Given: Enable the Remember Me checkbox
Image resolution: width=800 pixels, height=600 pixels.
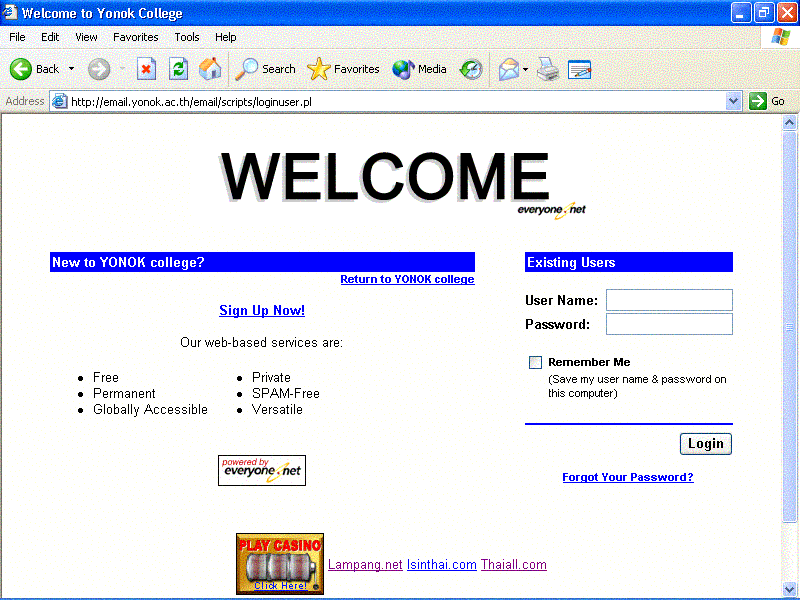Looking at the screenshot, I should [536, 363].
